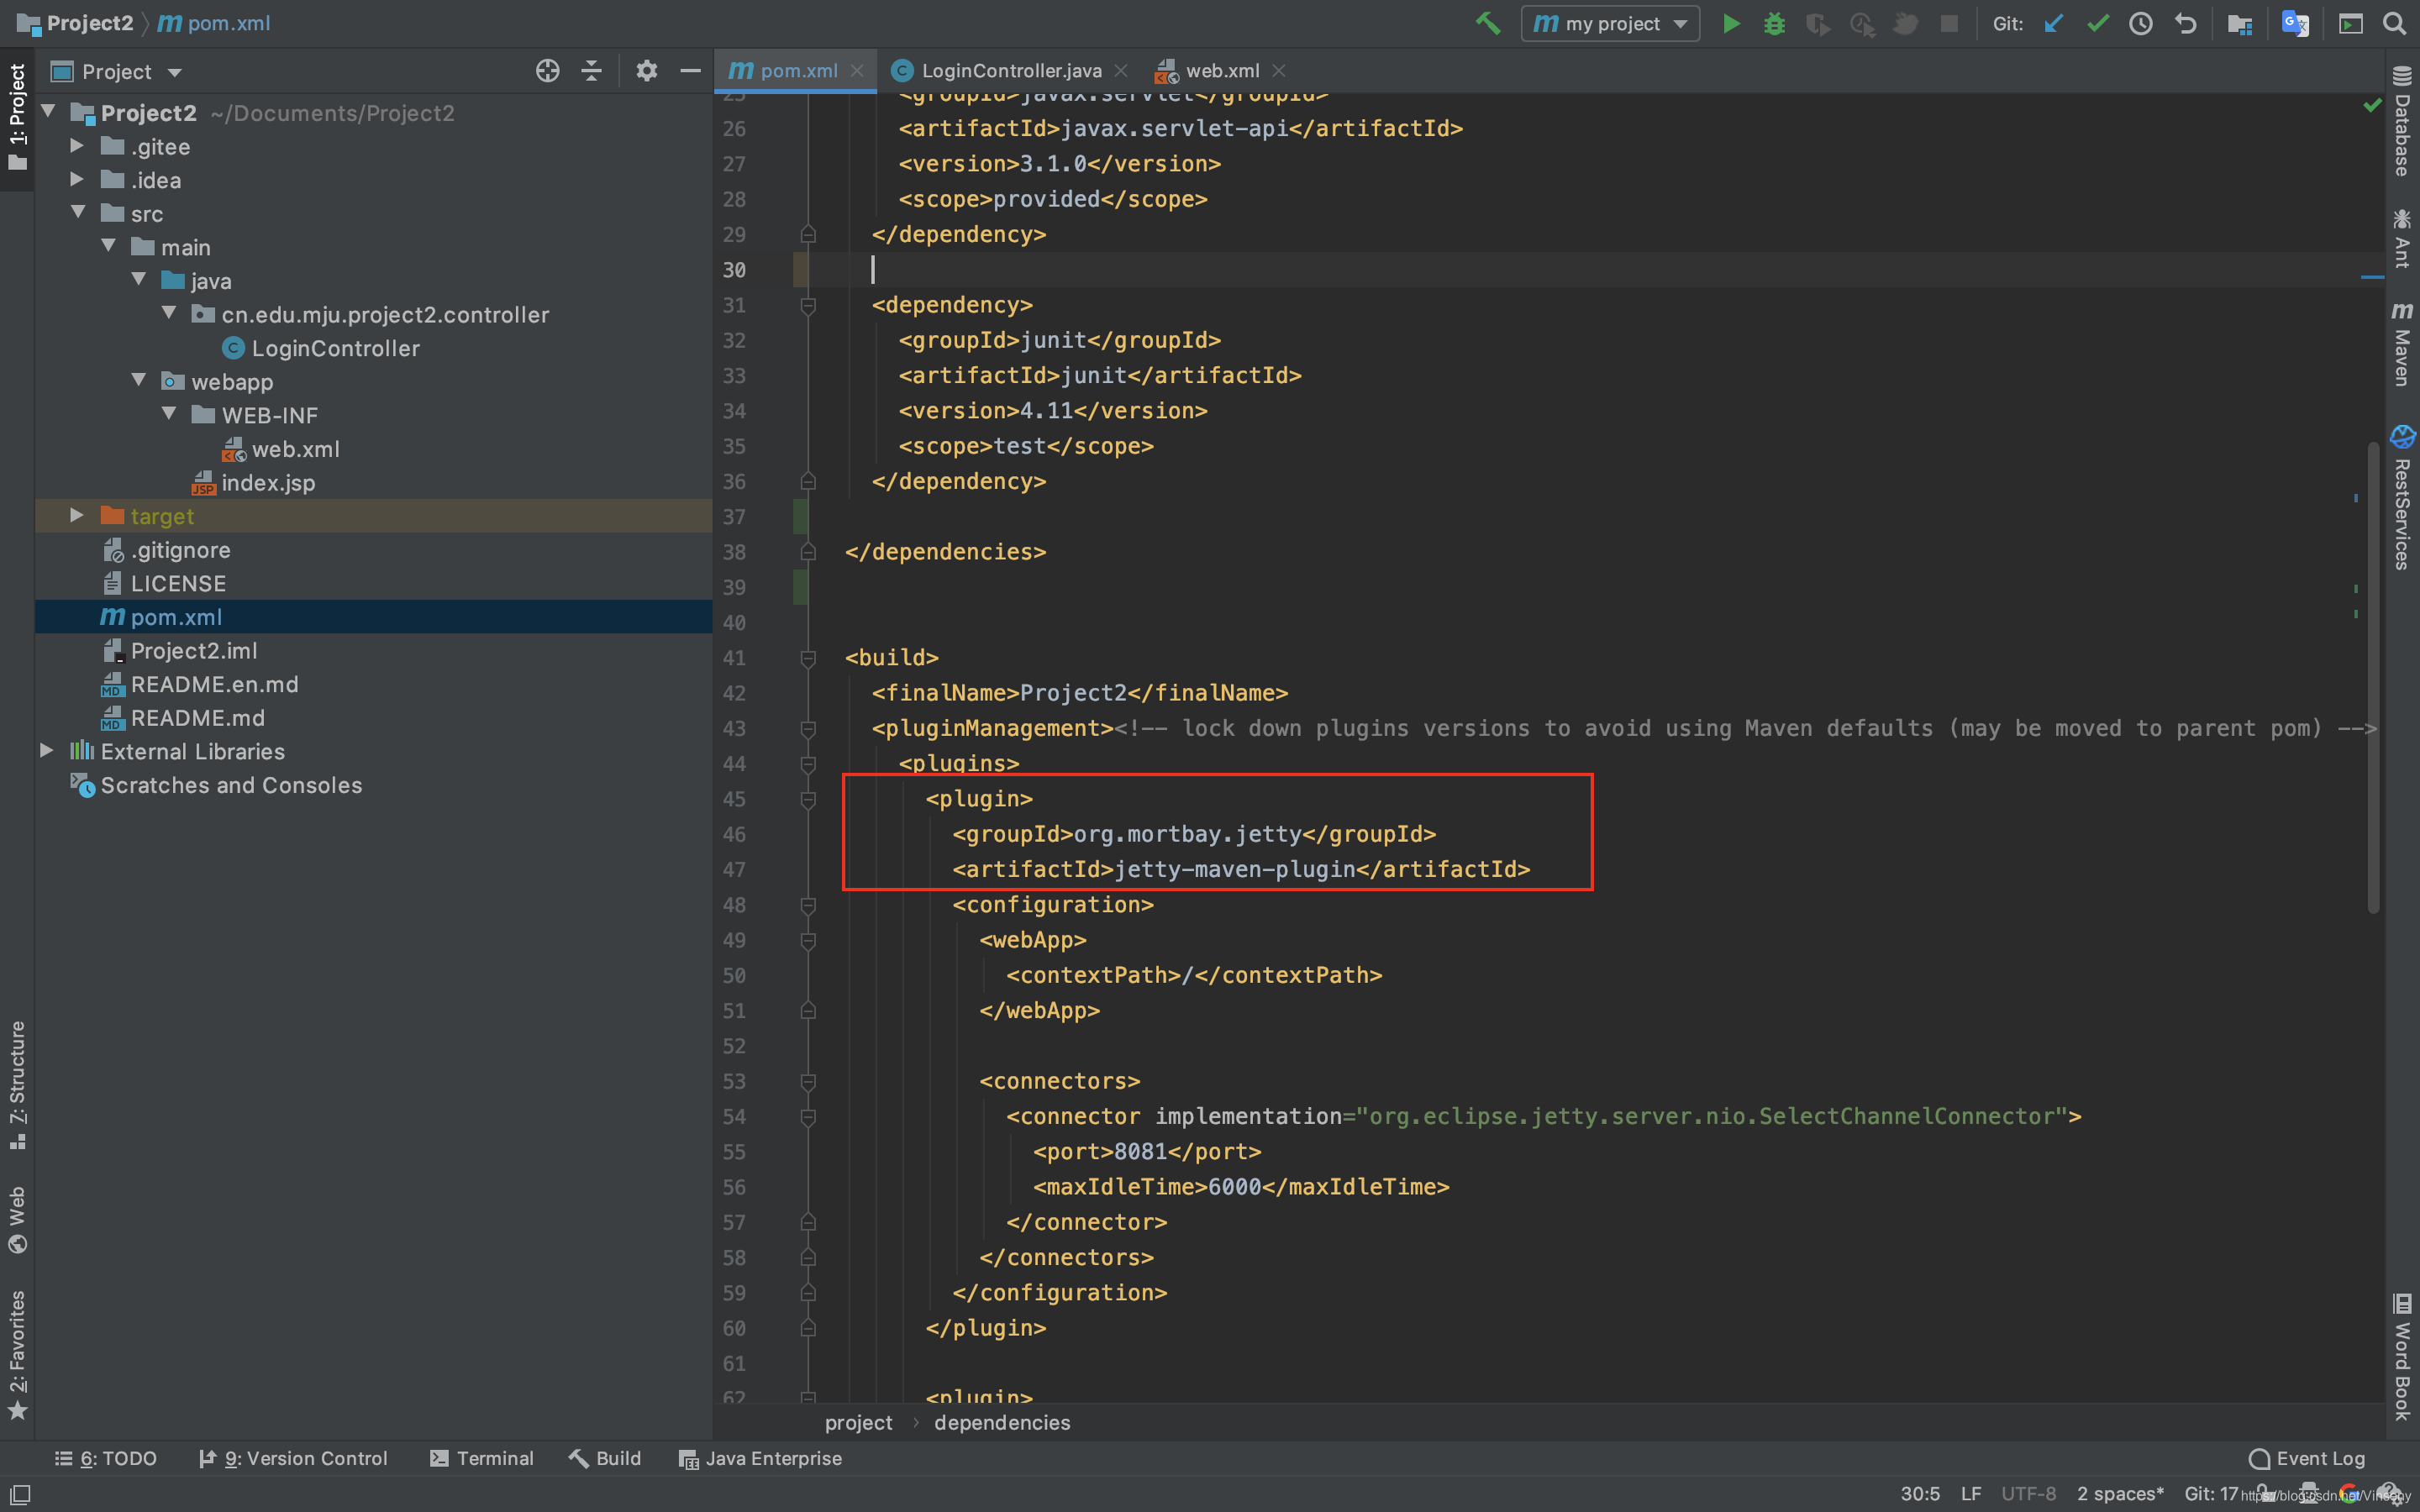This screenshot has width=2420, height=1512.
Task: Click the 30:5 cursor position indicator
Action: pos(1920,1493)
